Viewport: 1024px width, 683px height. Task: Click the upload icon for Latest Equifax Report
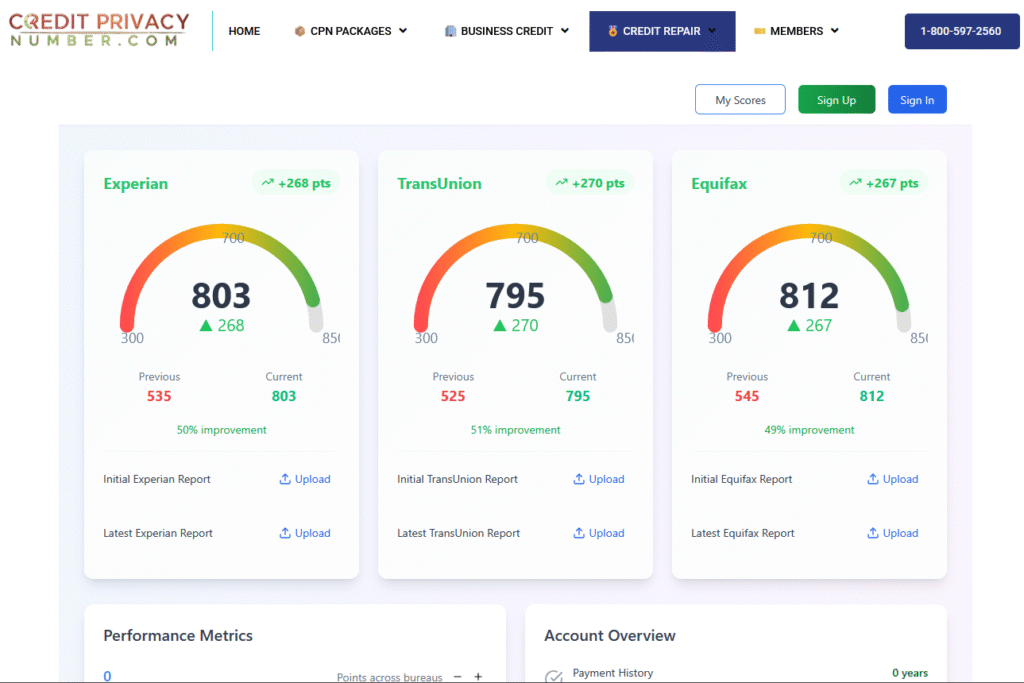[873, 533]
